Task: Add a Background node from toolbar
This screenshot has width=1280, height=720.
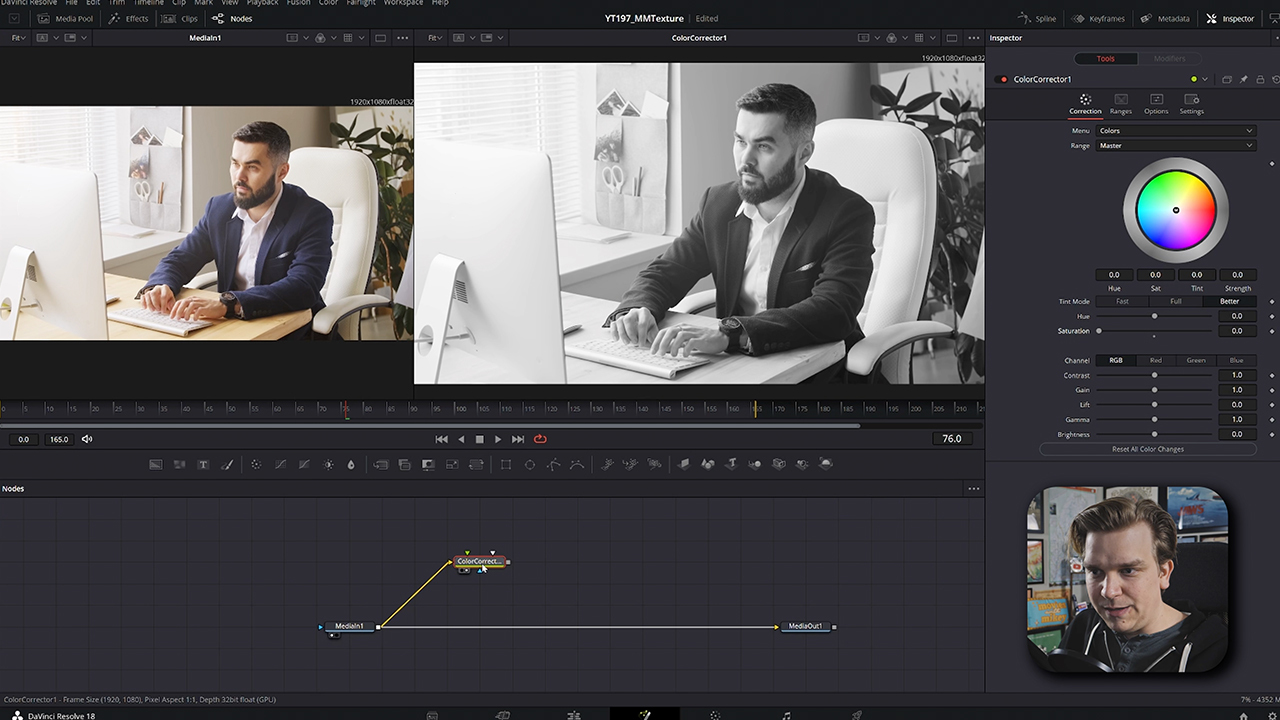Action: (x=155, y=464)
